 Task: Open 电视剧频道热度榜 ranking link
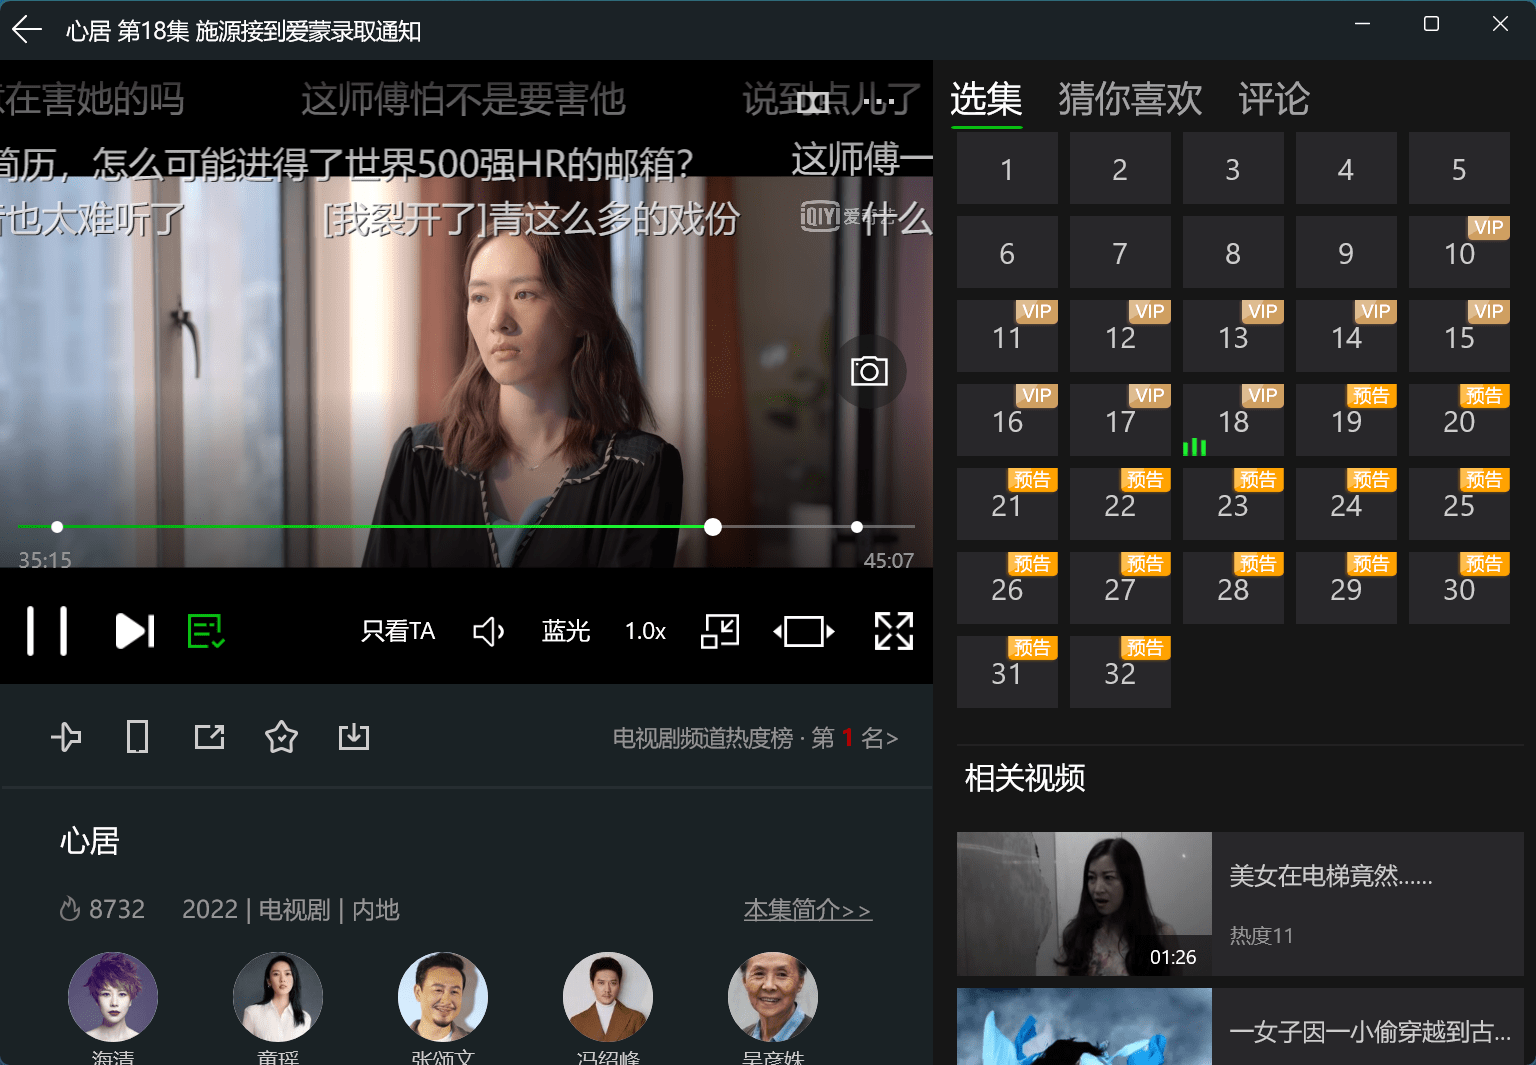756,738
